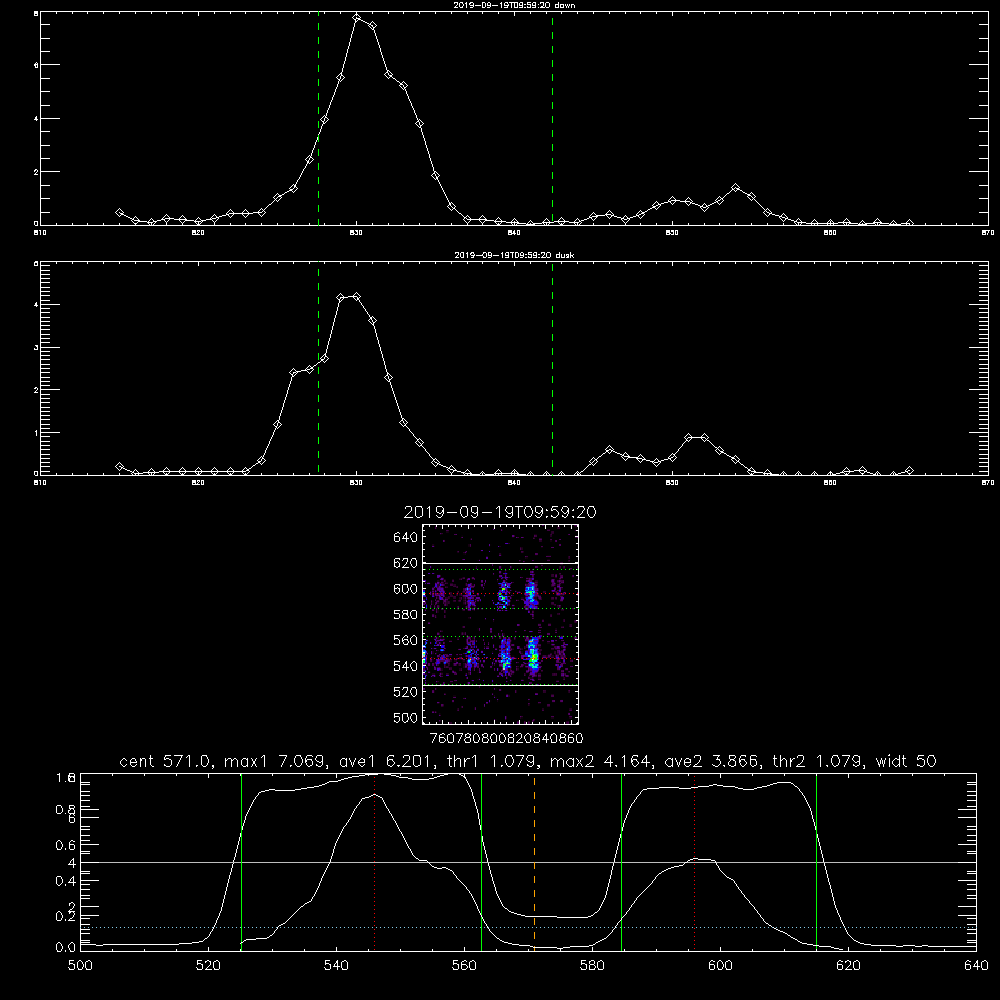Click the horizontal dotted threshold line in bottom plot
Viewport: 1000px width, 1000px height.
point(528,927)
